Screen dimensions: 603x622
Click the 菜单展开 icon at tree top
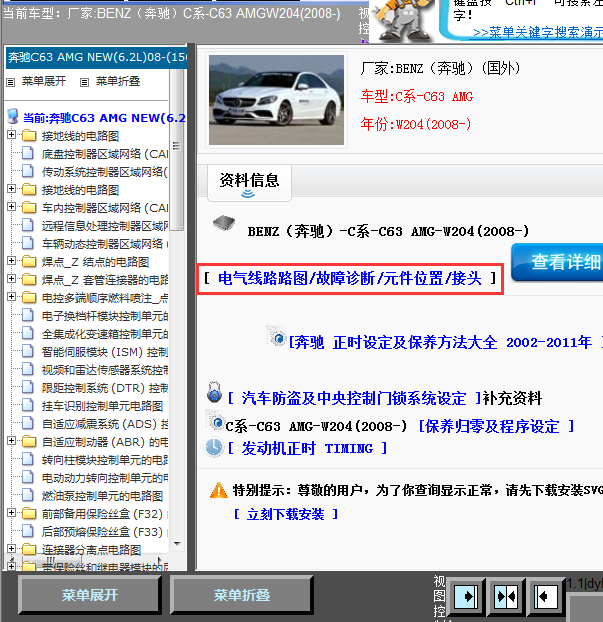pos(11,82)
